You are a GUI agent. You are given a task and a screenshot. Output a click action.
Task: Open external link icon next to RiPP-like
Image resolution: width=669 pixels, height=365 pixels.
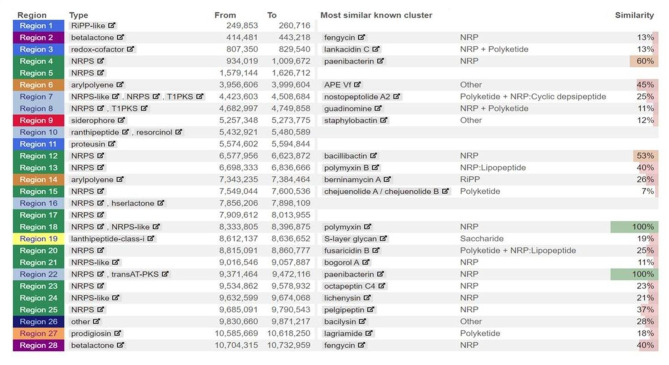[112, 25]
